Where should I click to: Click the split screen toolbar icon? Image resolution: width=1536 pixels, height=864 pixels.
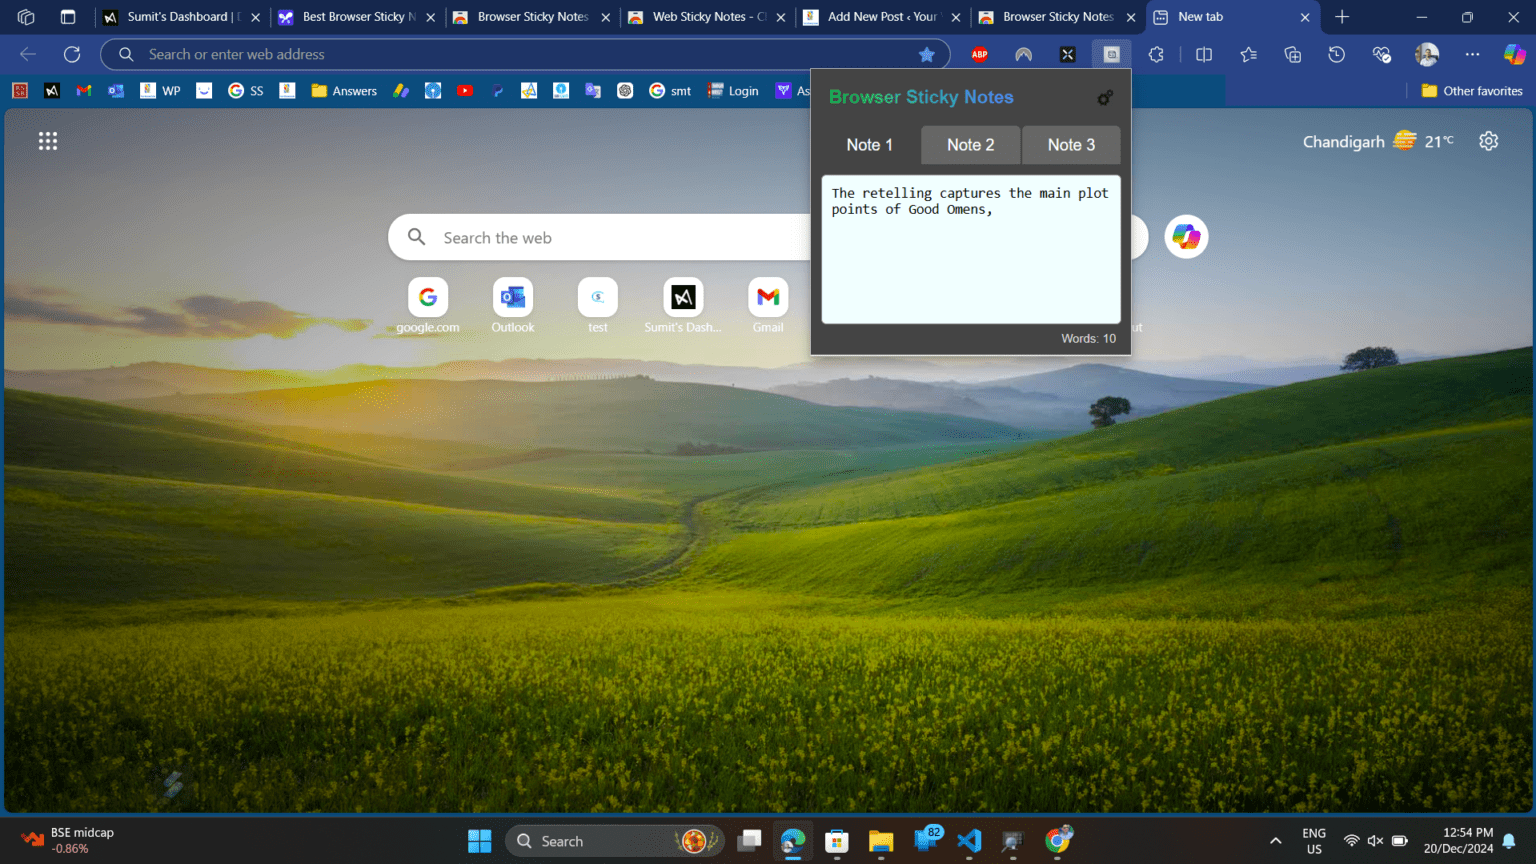pos(1203,54)
